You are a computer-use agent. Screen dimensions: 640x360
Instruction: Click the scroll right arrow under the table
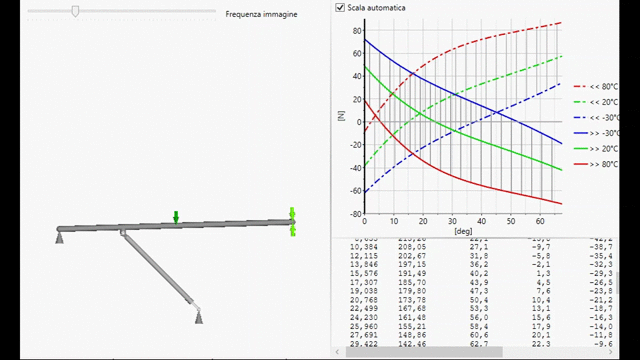(611, 352)
